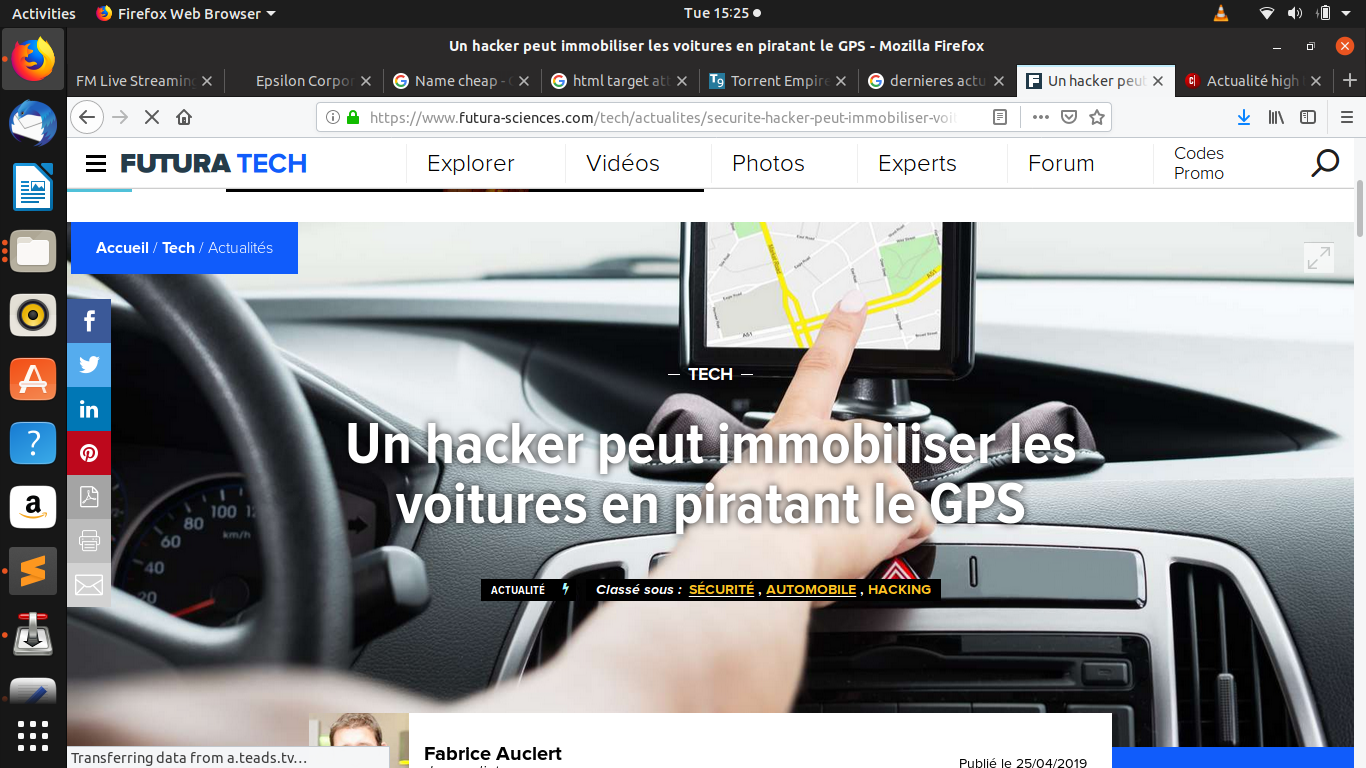Open the clock calendar Tue 15:25
The width and height of the screenshot is (1366, 768).
click(717, 13)
